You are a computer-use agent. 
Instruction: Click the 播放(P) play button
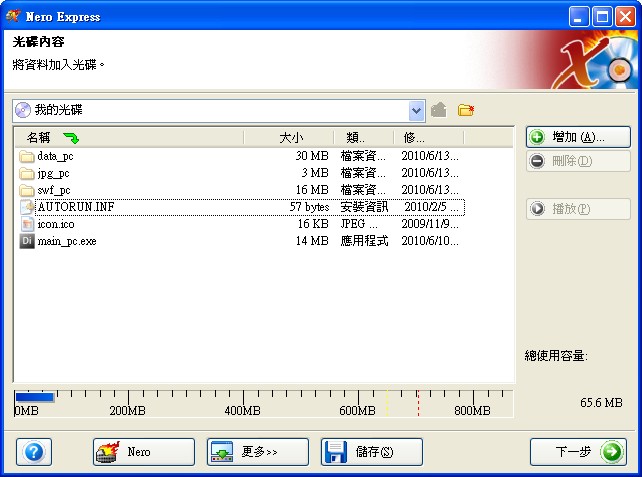click(x=578, y=209)
